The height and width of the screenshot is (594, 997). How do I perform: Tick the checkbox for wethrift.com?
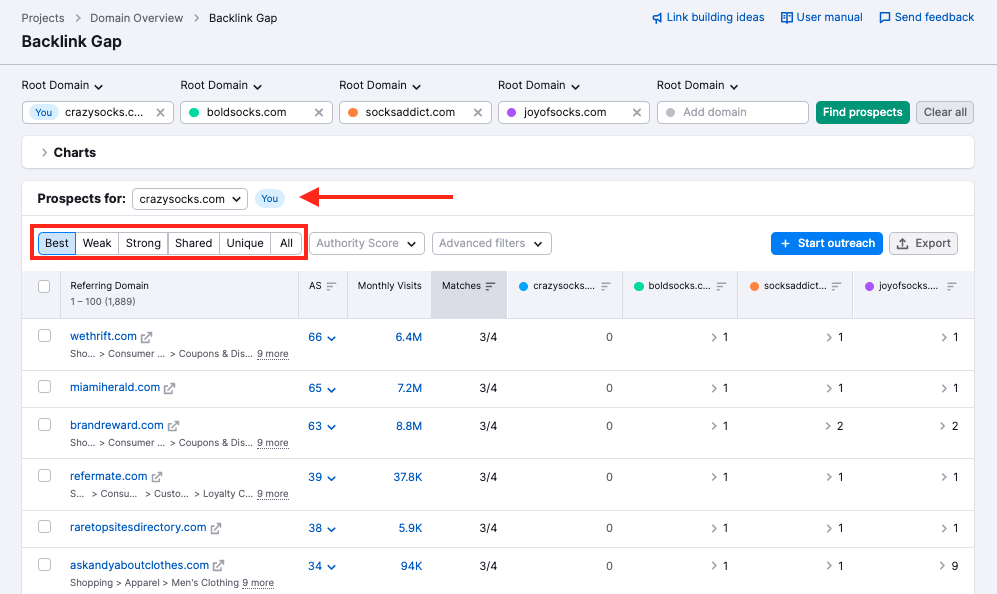coord(44,336)
